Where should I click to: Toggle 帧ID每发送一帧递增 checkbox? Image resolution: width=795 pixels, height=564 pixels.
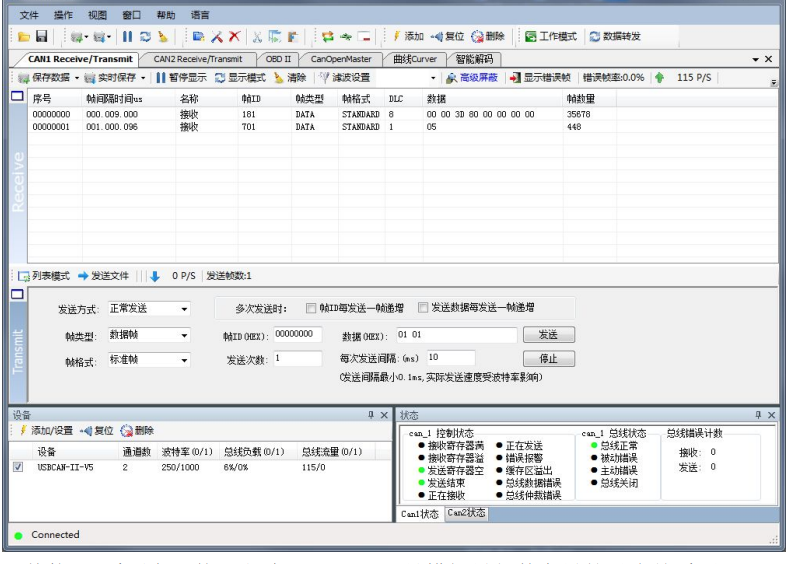click(311, 308)
